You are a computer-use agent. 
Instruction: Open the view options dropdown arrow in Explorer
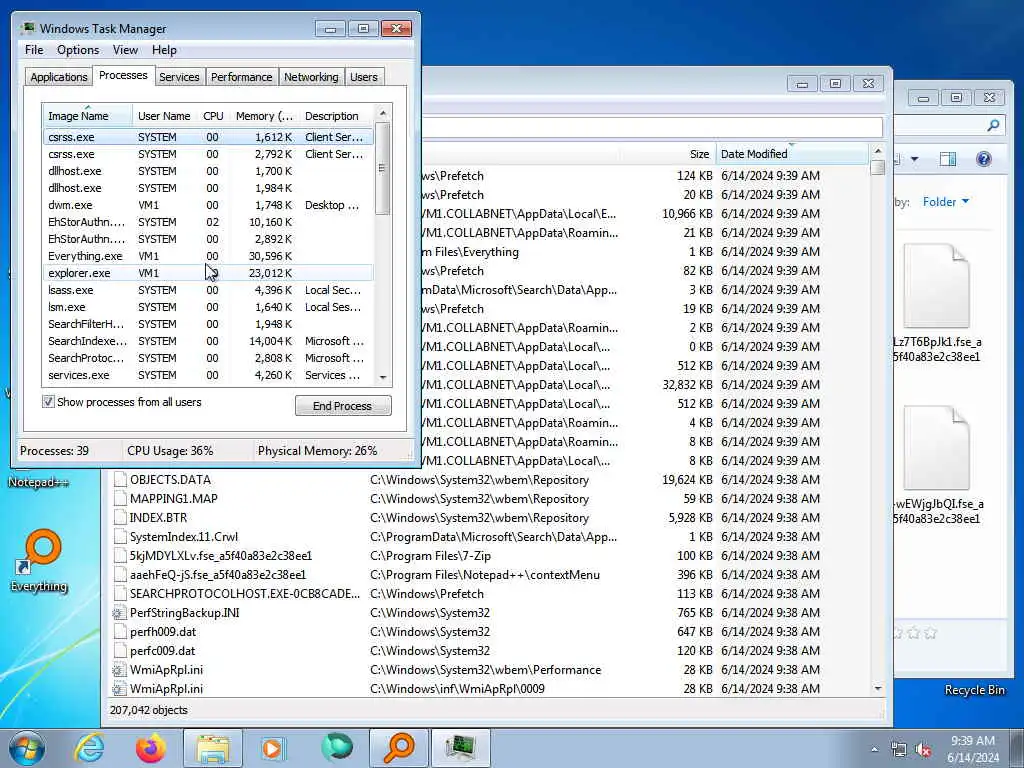tap(914, 159)
